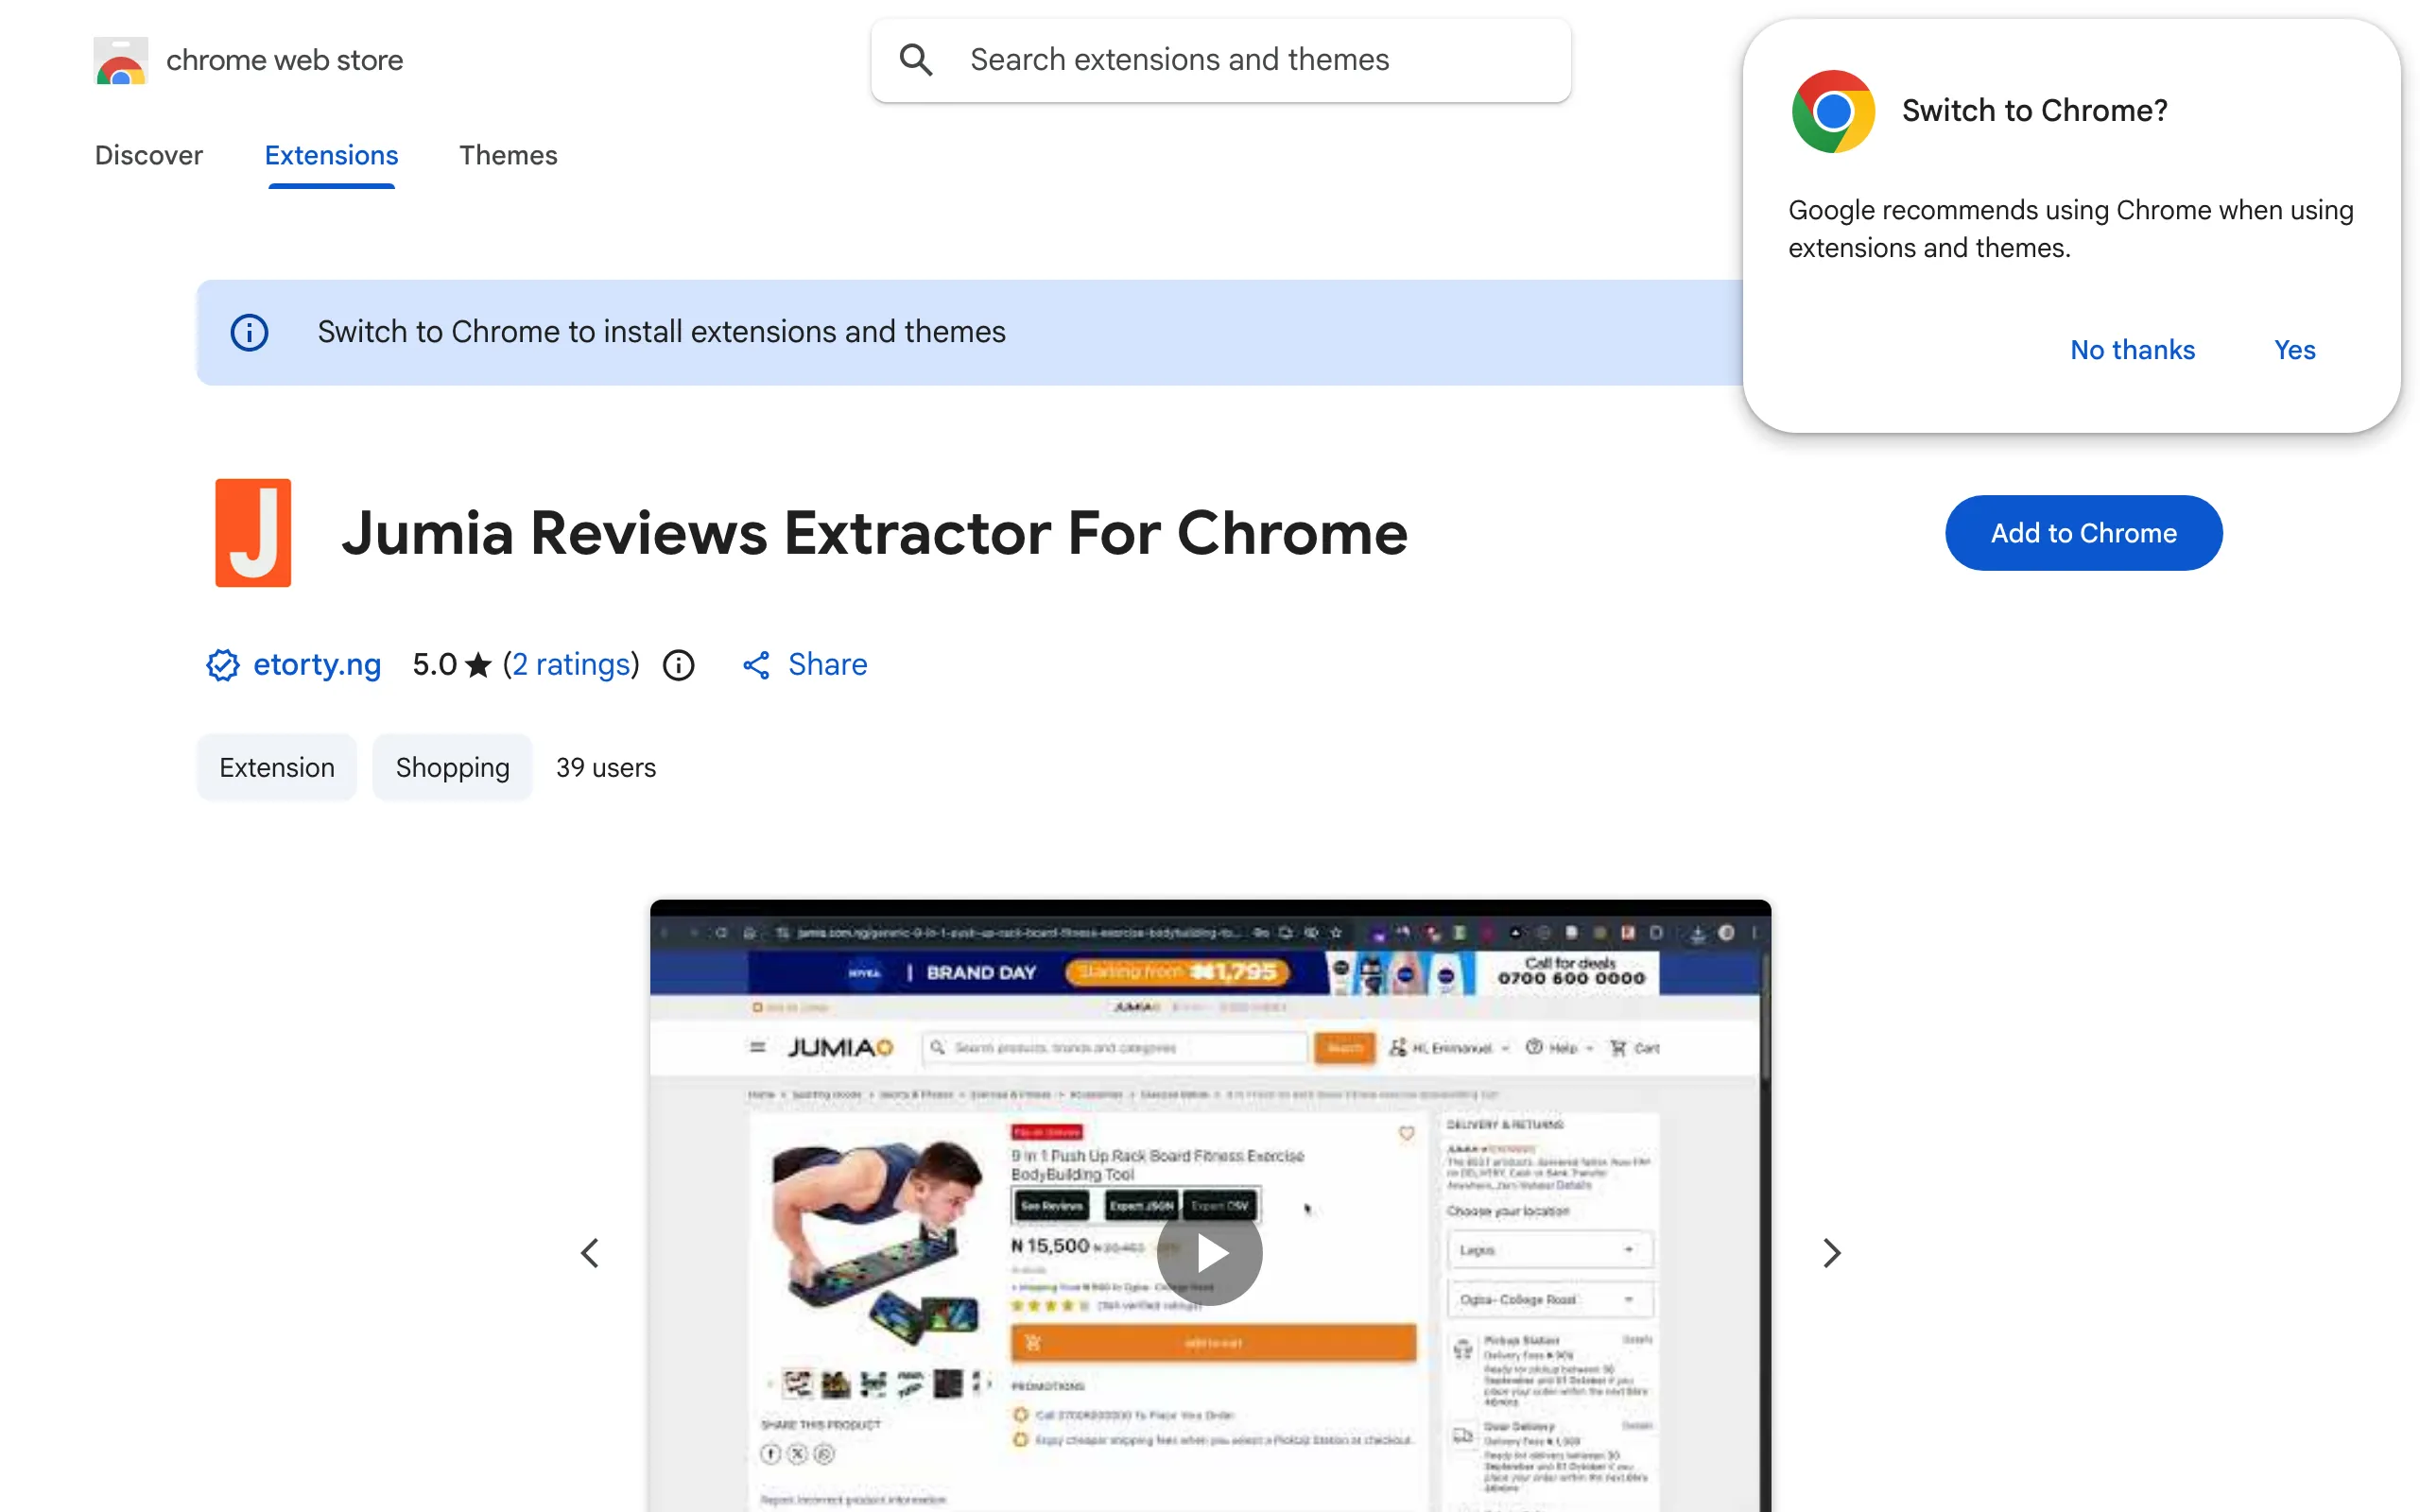Open the Themes tab
Viewport: 2420px width, 1512px height.
click(508, 155)
